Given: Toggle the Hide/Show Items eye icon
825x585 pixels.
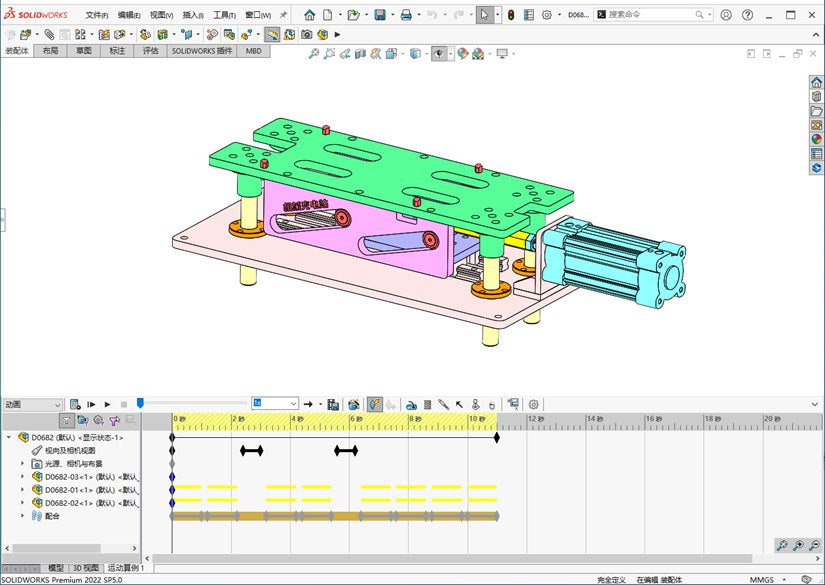Looking at the screenshot, I should click(439, 53).
